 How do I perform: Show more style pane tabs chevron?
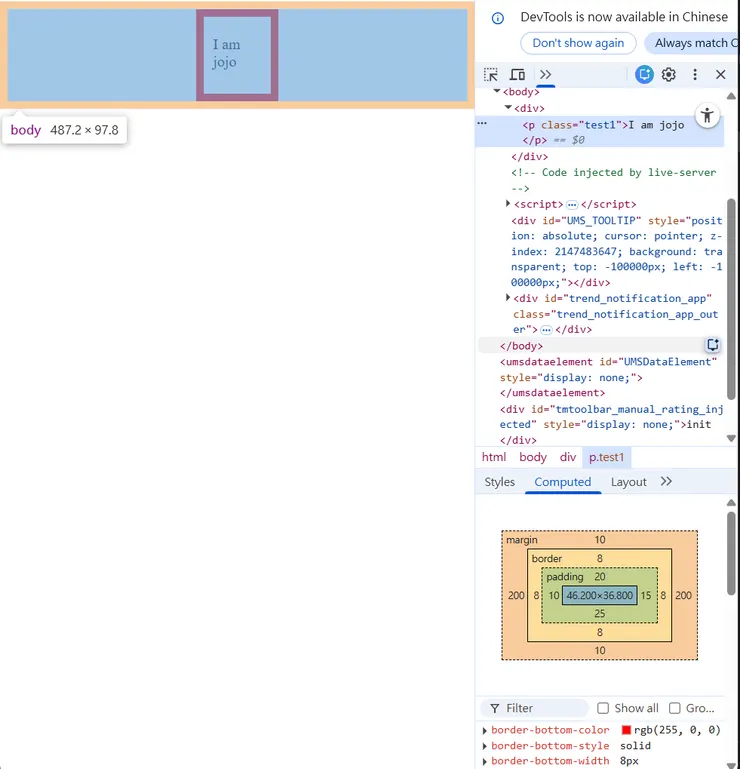[666, 481]
